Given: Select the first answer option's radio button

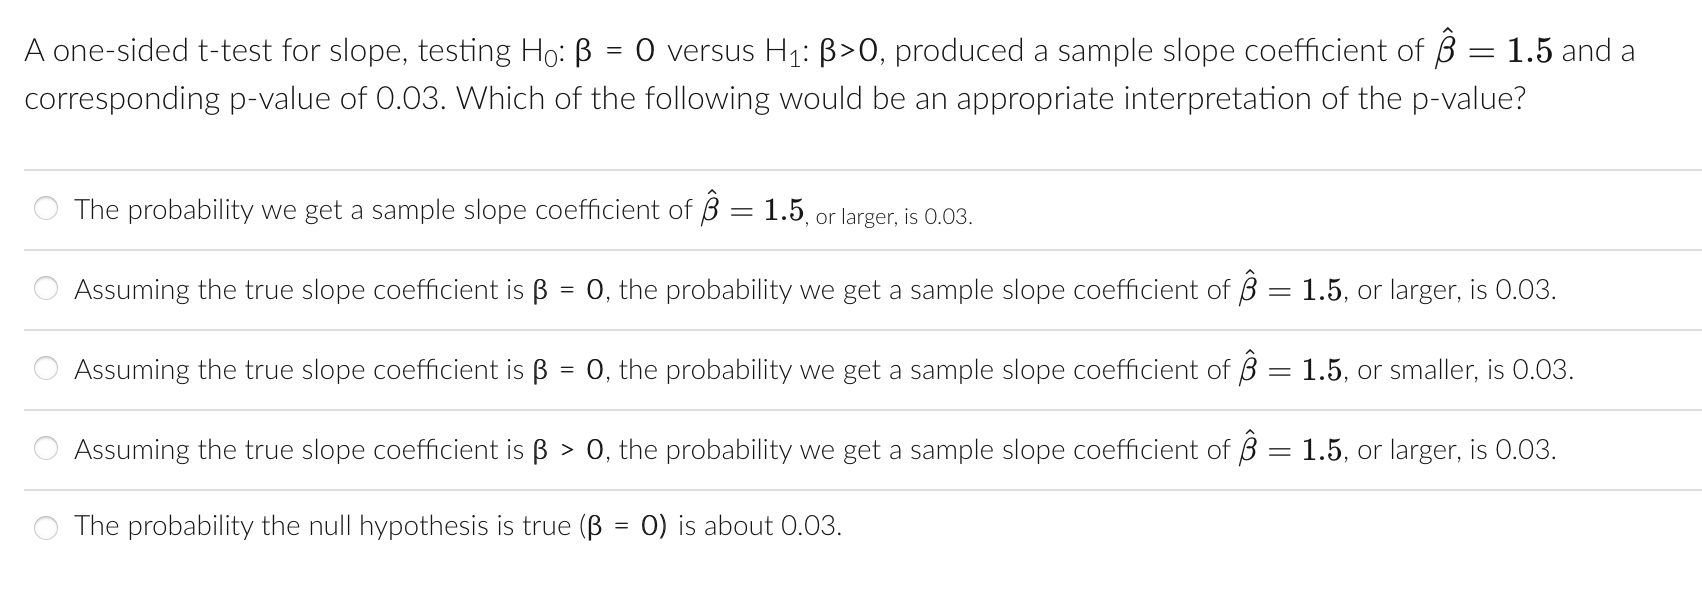Looking at the screenshot, I should pyautogui.click(x=47, y=210).
